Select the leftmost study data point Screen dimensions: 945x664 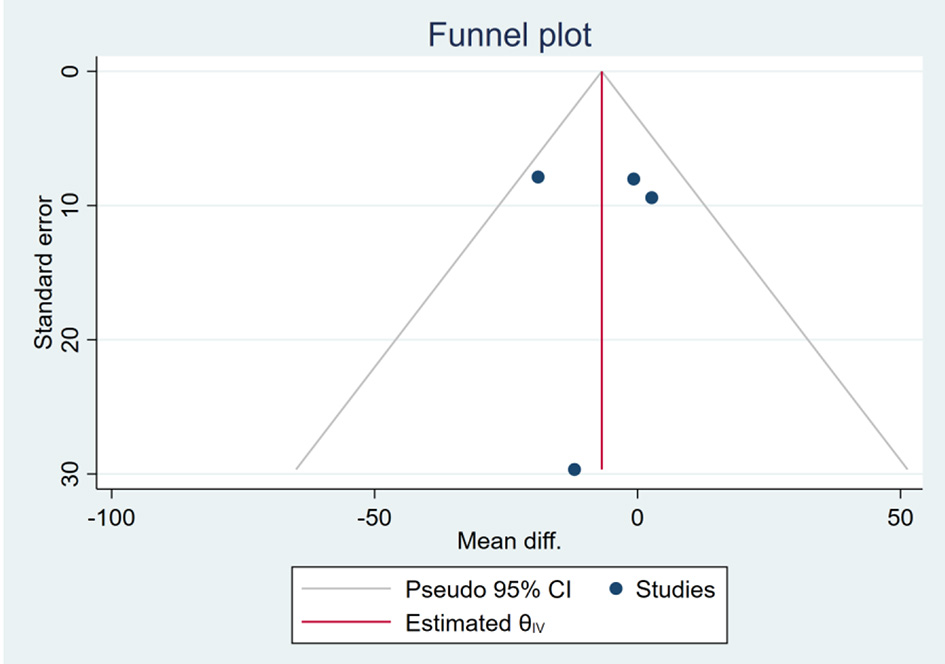[x=538, y=177]
